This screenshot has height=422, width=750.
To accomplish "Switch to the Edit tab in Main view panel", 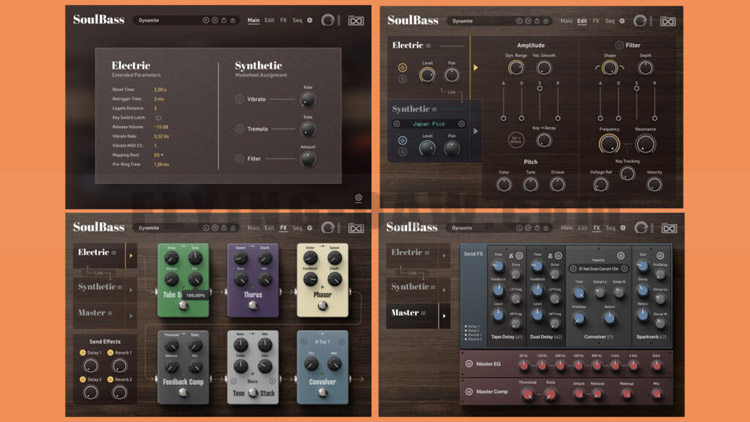I will [269, 20].
